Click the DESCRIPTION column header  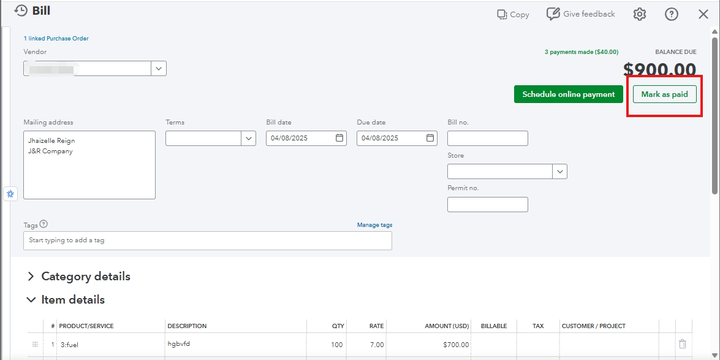(x=187, y=326)
